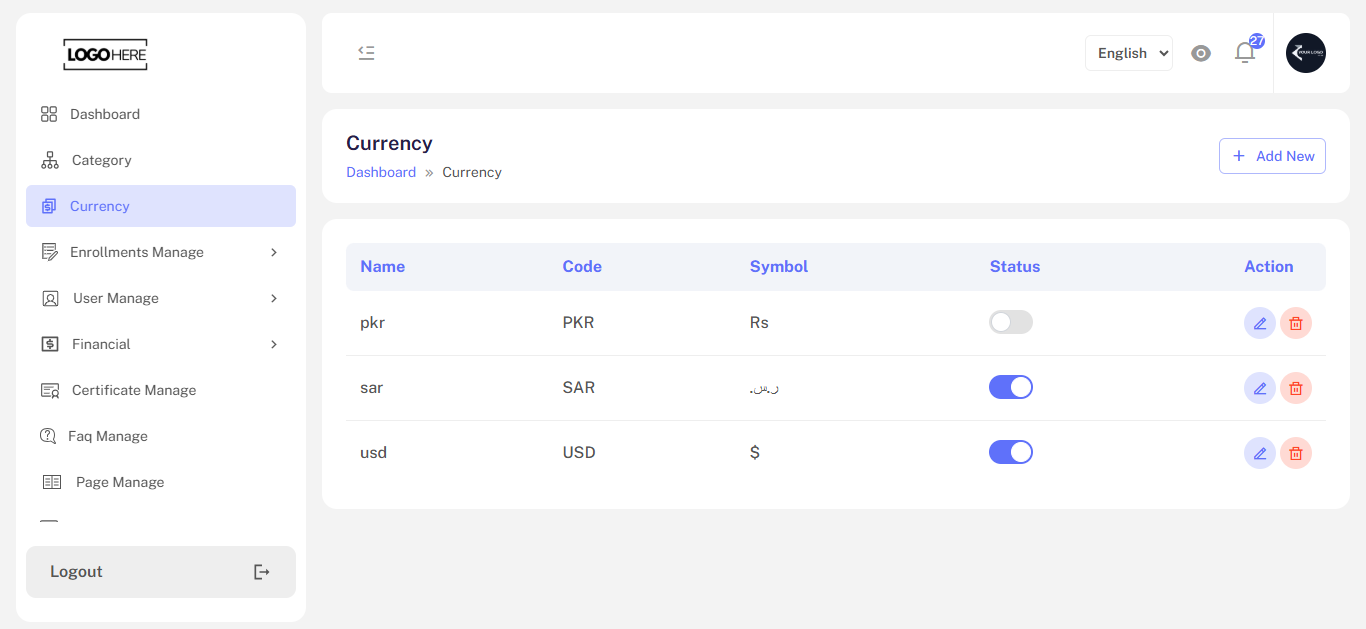The image size is (1366, 629).
Task: Click the trash icon in usd row
Action: [1296, 453]
